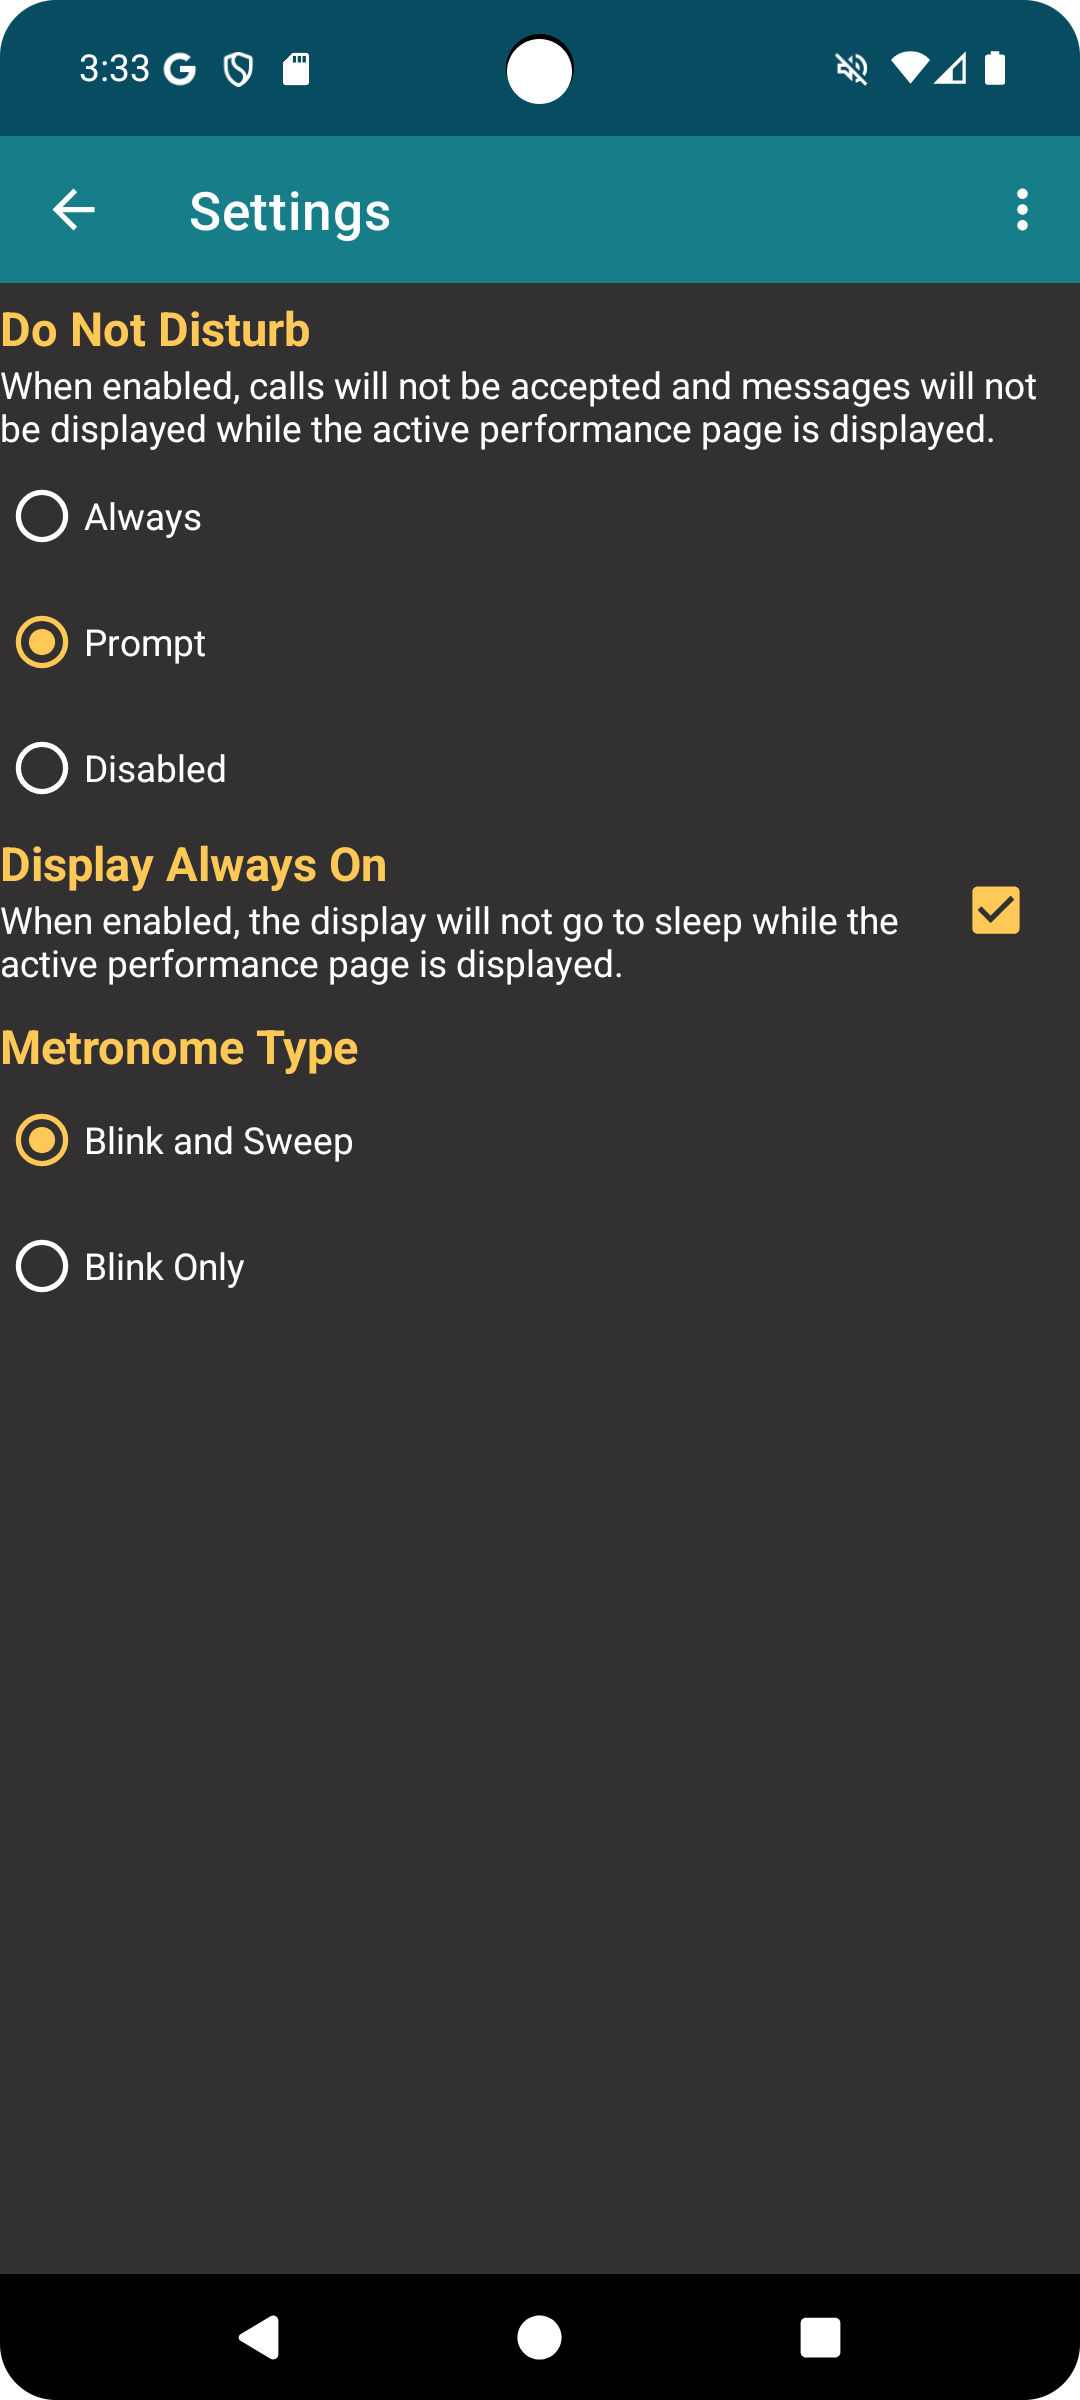Select the Blink Only metronome option
The width and height of the screenshot is (1080, 2400).
pos(42,1267)
